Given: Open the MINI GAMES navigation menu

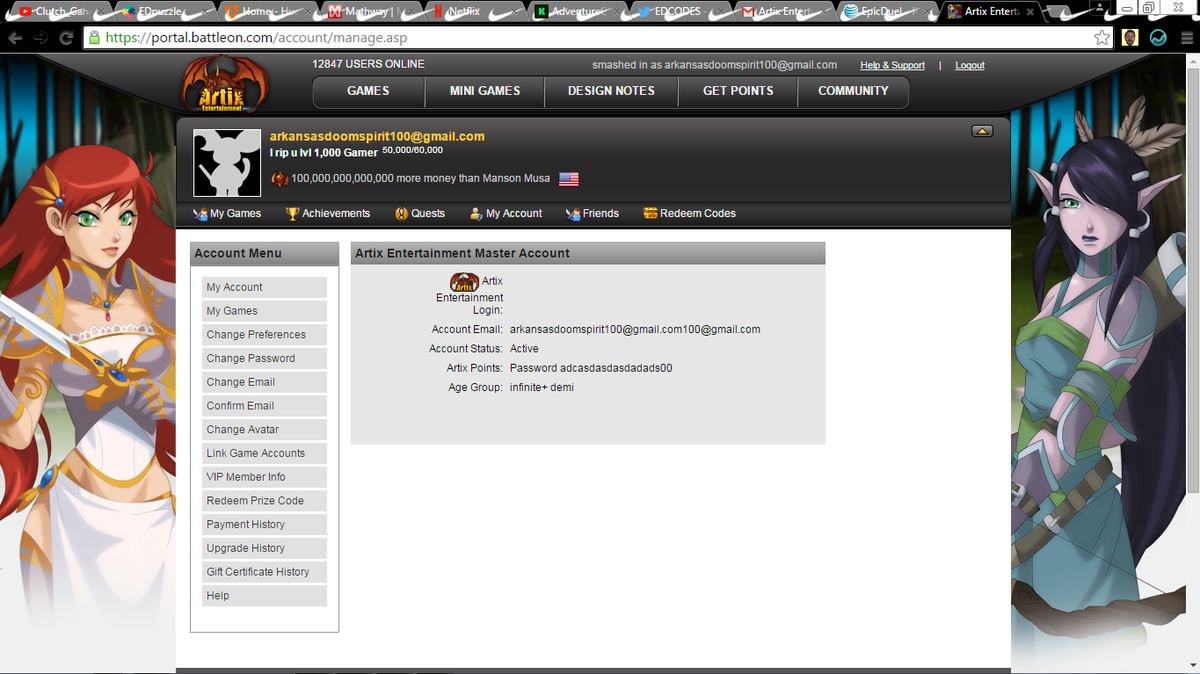Looking at the screenshot, I should (x=485, y=91).
